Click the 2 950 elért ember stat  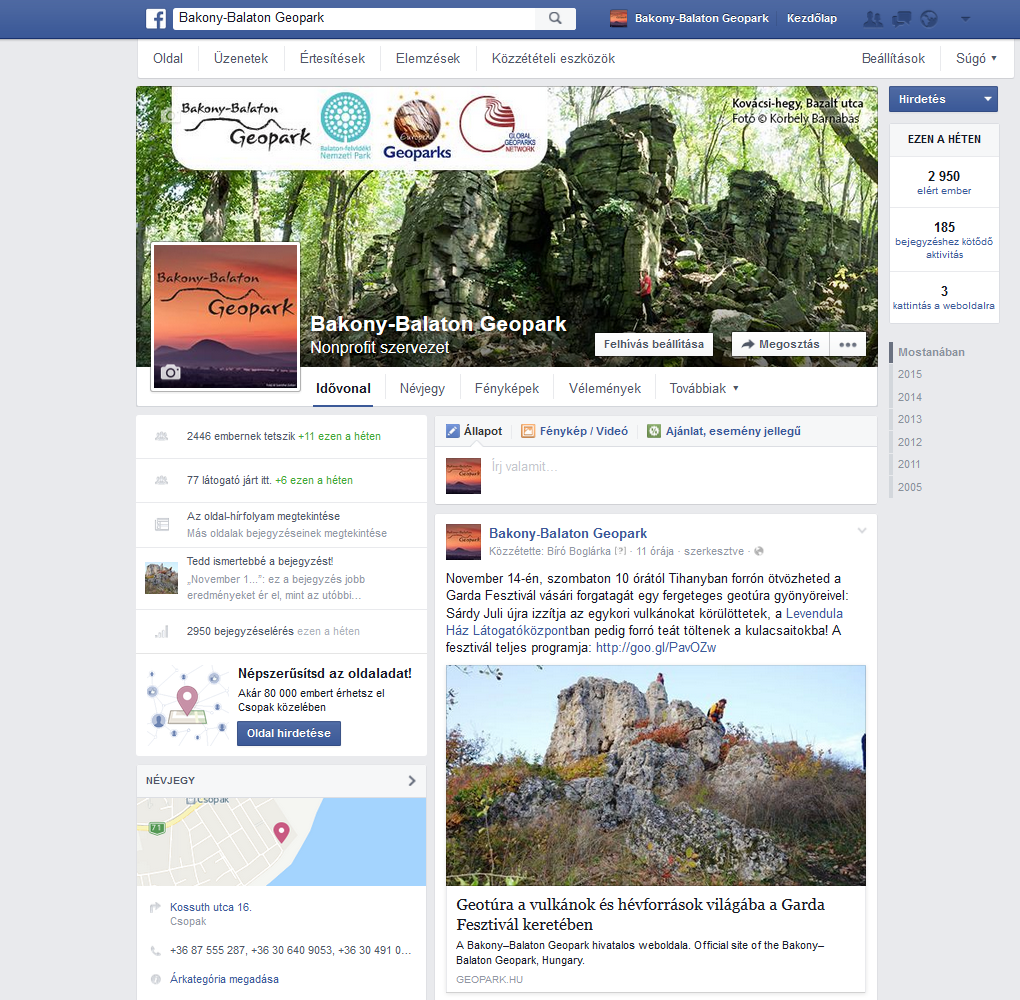pyautogui.click(x=944, y=182)
